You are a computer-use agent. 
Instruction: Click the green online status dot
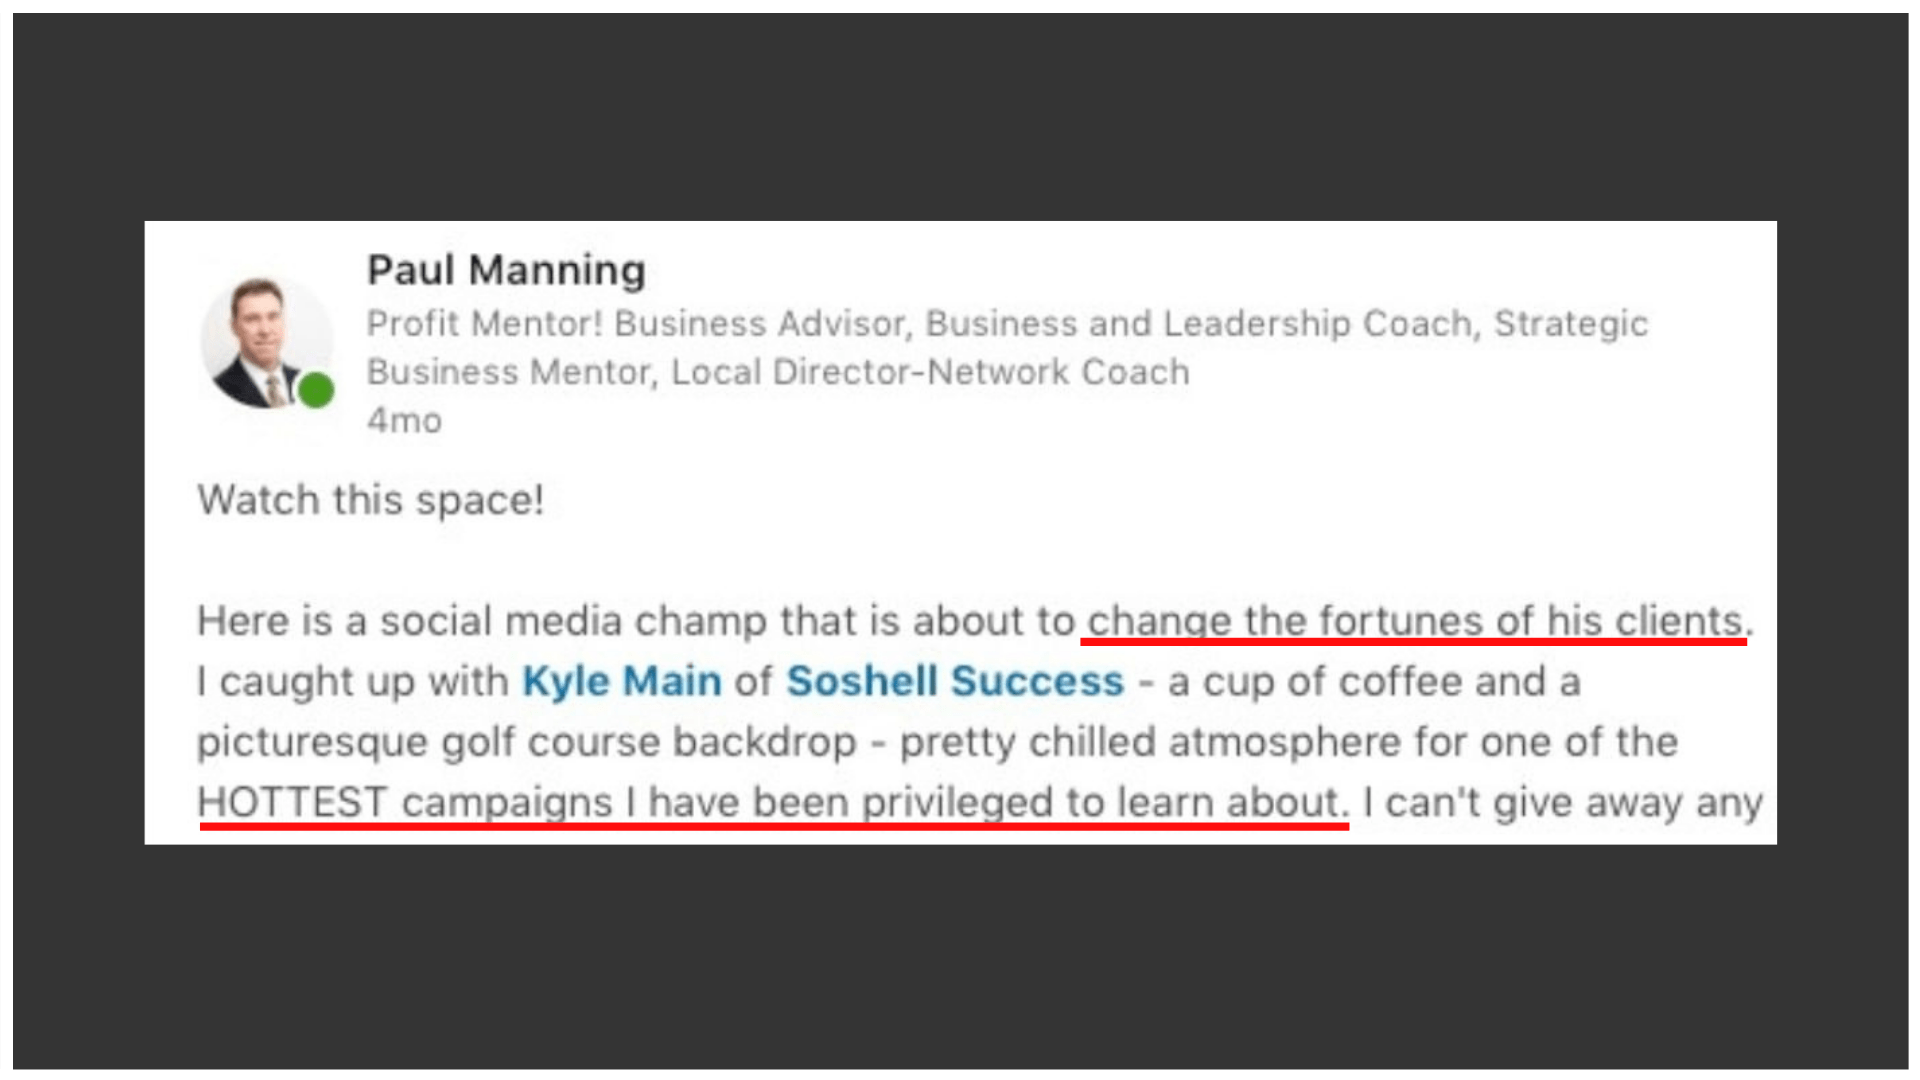pos(317,390)
